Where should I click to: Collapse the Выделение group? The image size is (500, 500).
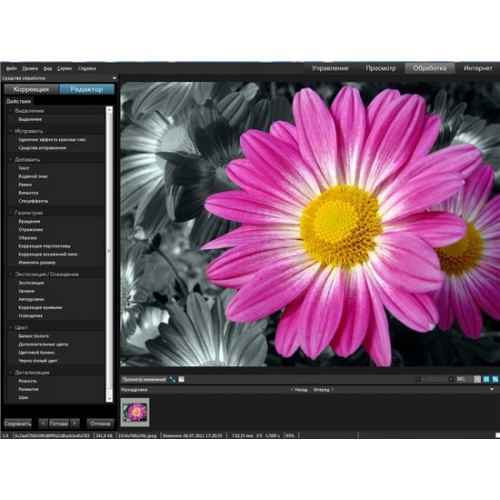(x=11, y=110)
